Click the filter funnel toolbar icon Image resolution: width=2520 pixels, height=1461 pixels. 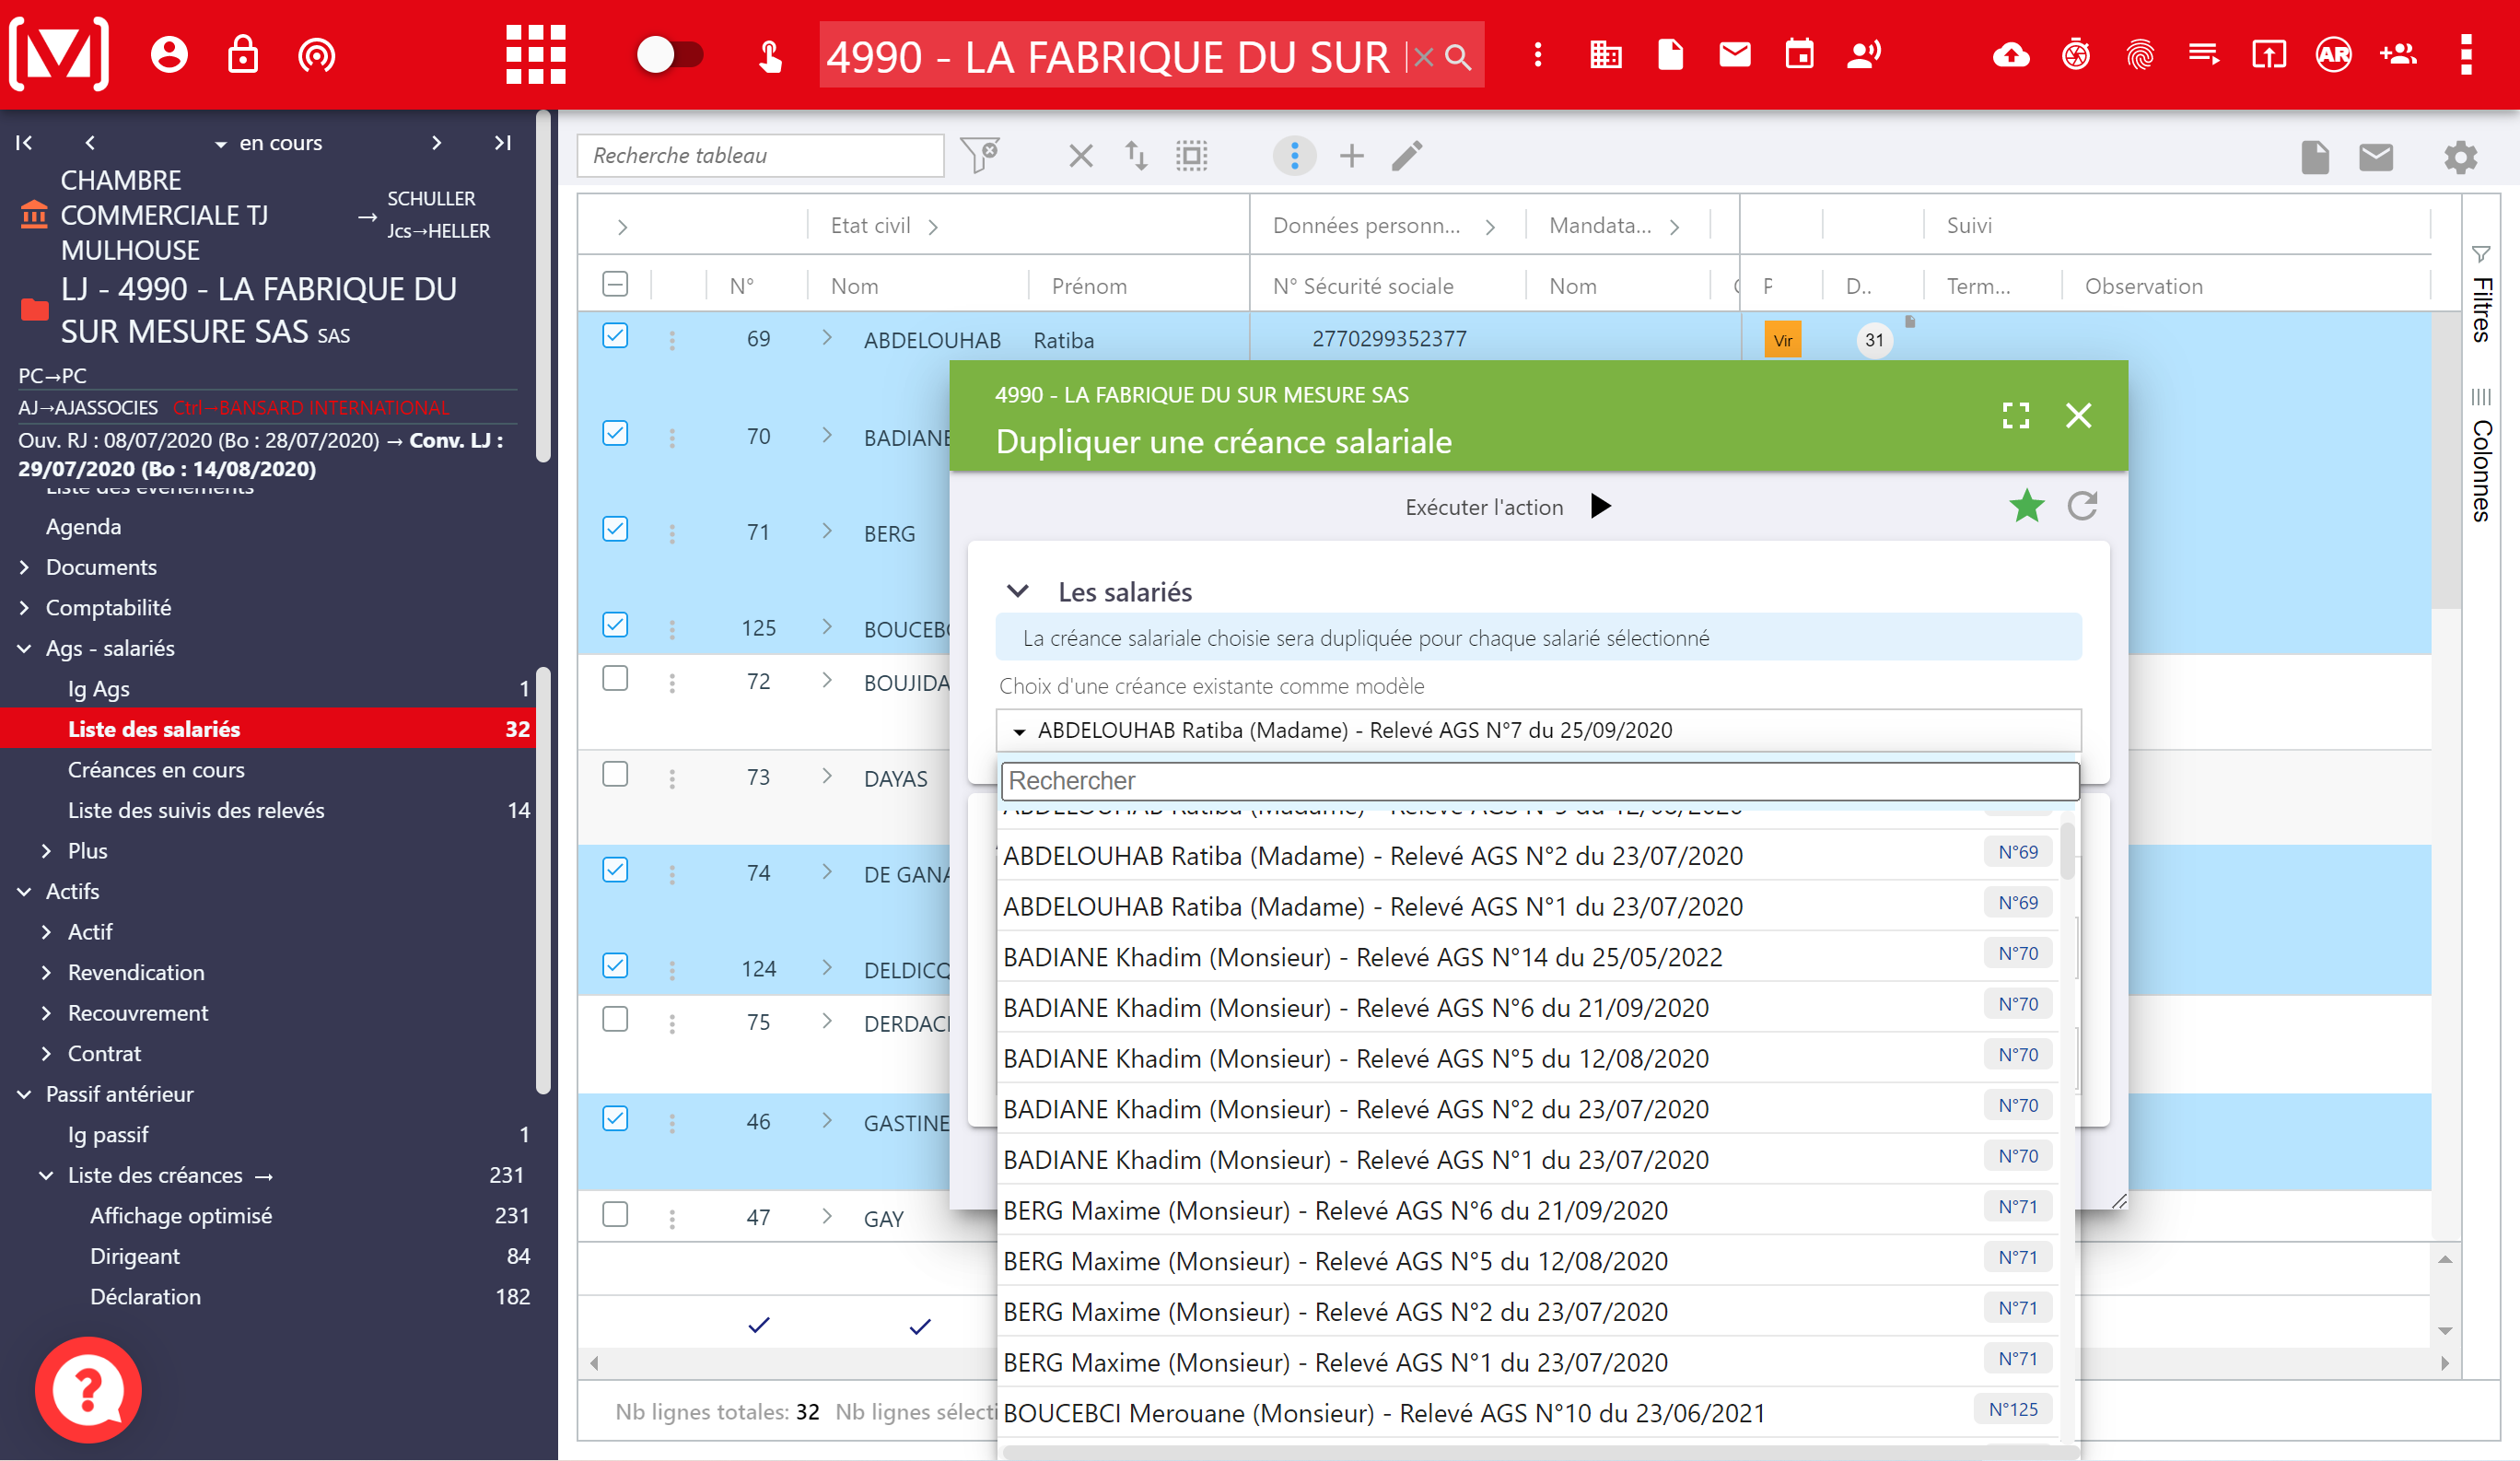point(980,155)
